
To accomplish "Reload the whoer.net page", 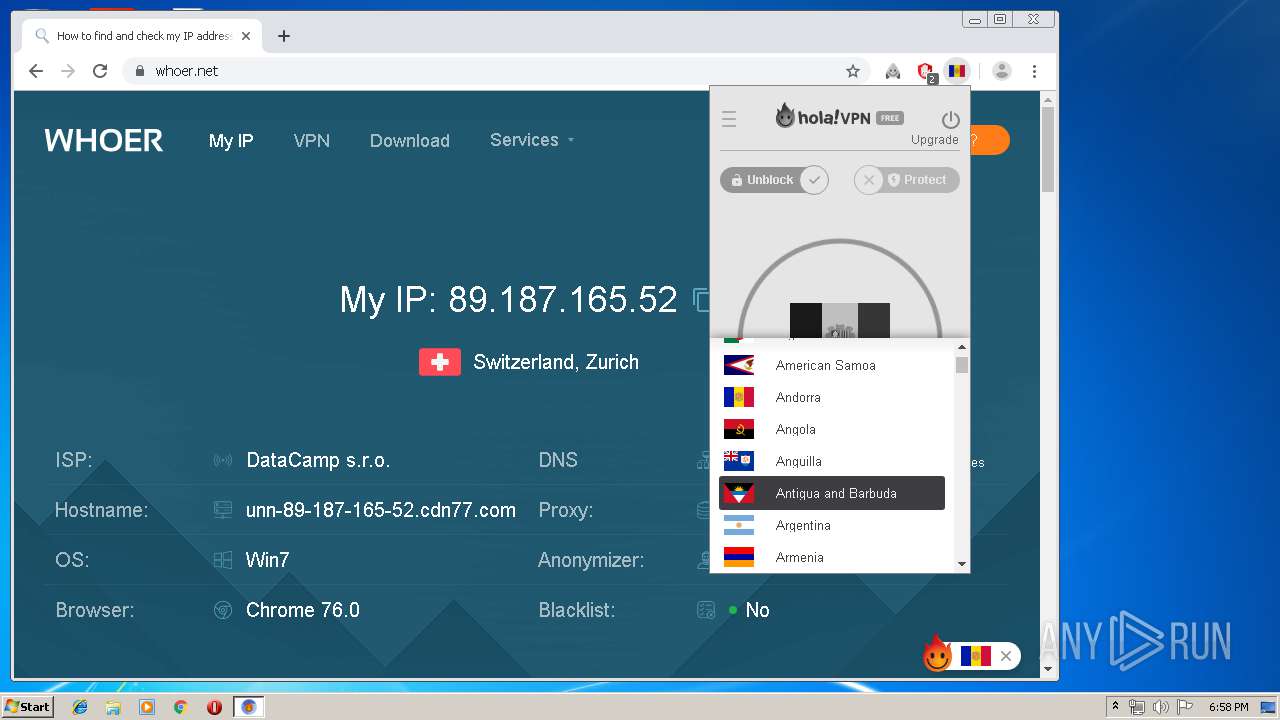I will 100,71.
